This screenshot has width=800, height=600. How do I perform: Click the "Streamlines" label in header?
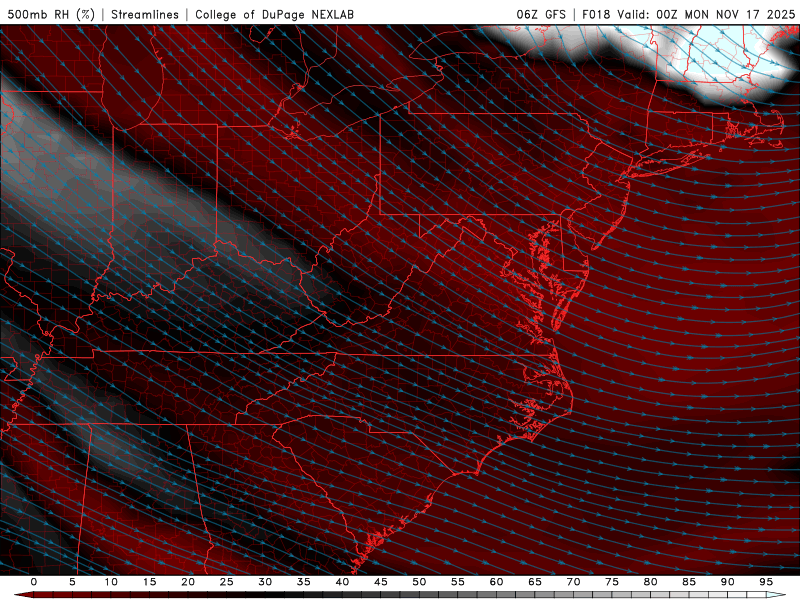pos(145,14)
